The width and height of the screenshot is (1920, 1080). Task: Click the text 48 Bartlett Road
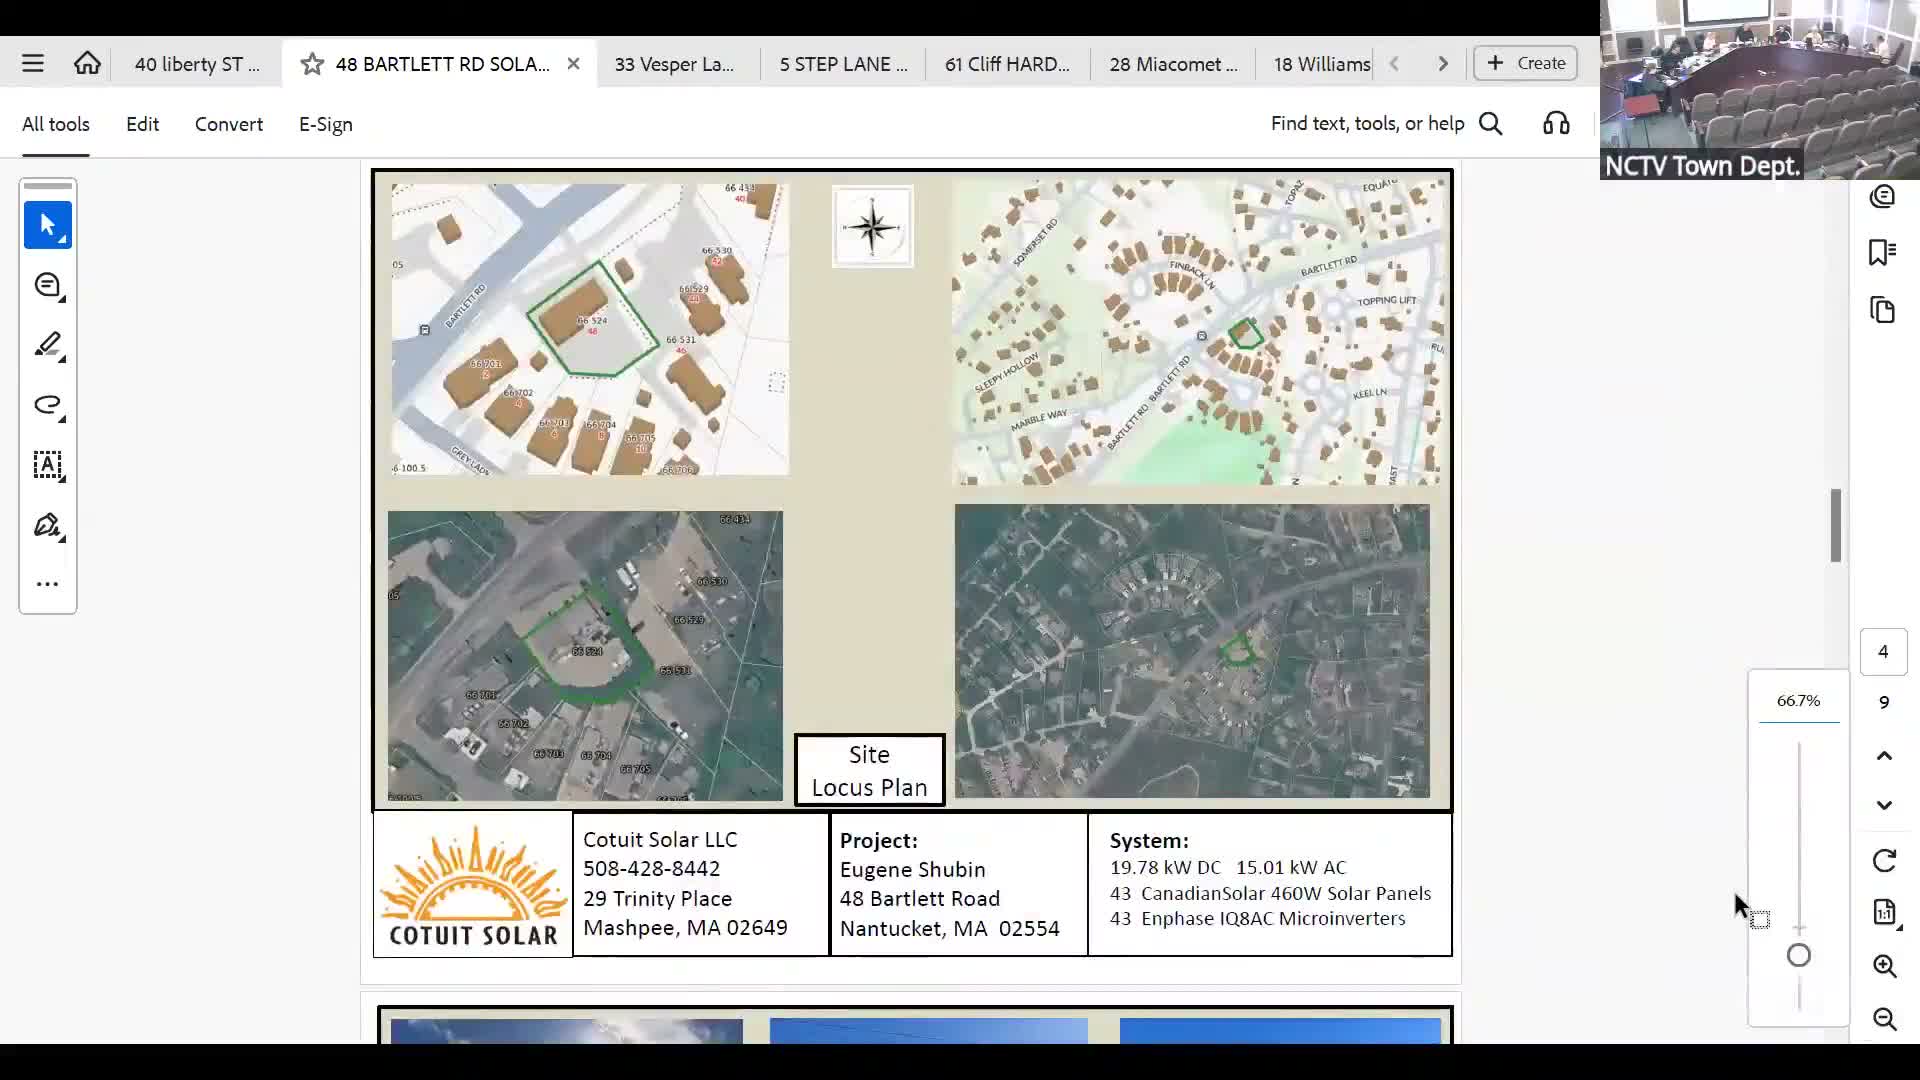point(920,899)
